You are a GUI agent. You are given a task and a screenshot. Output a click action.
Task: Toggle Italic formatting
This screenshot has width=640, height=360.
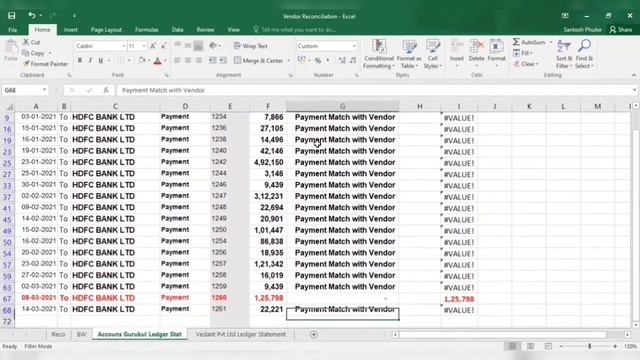90,60
